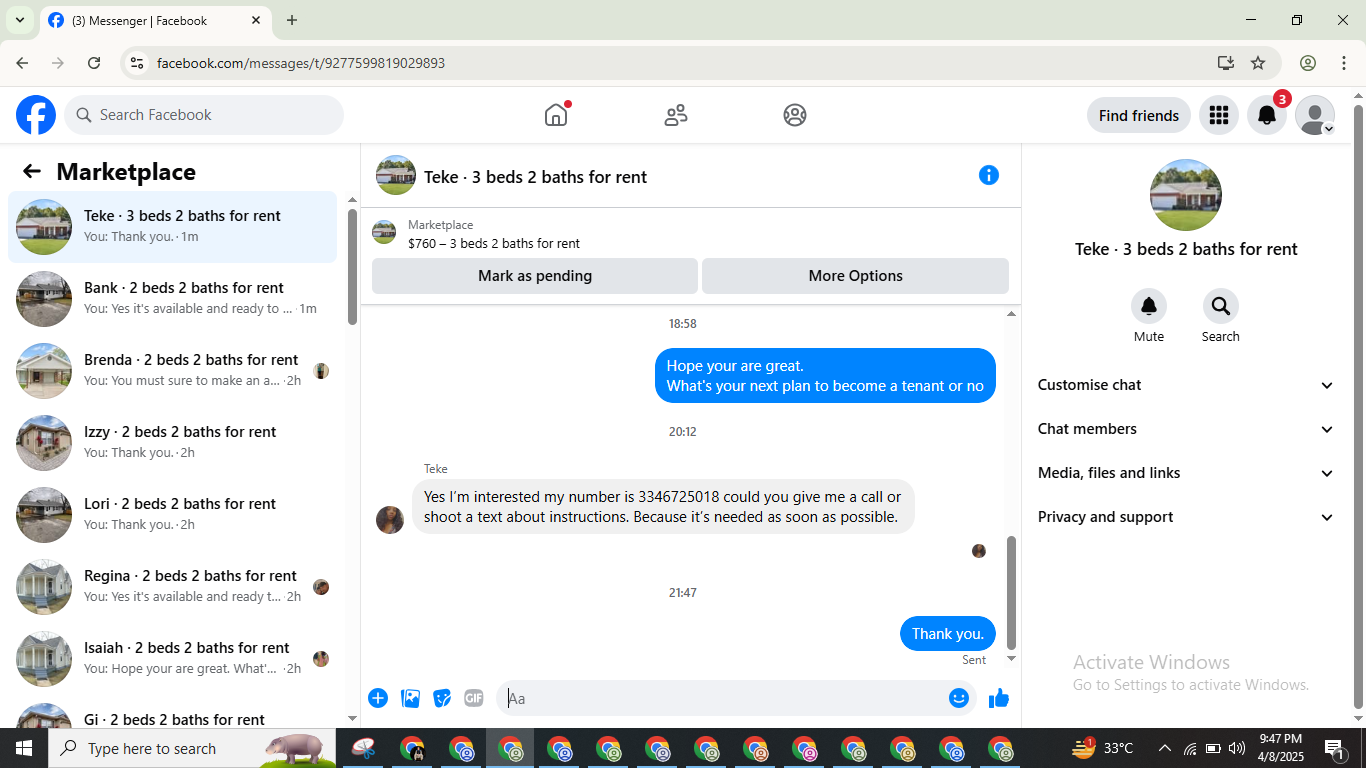Expand Chat members section
This screenshot has width=1366, height=768.
click(x=1186, y=429)
